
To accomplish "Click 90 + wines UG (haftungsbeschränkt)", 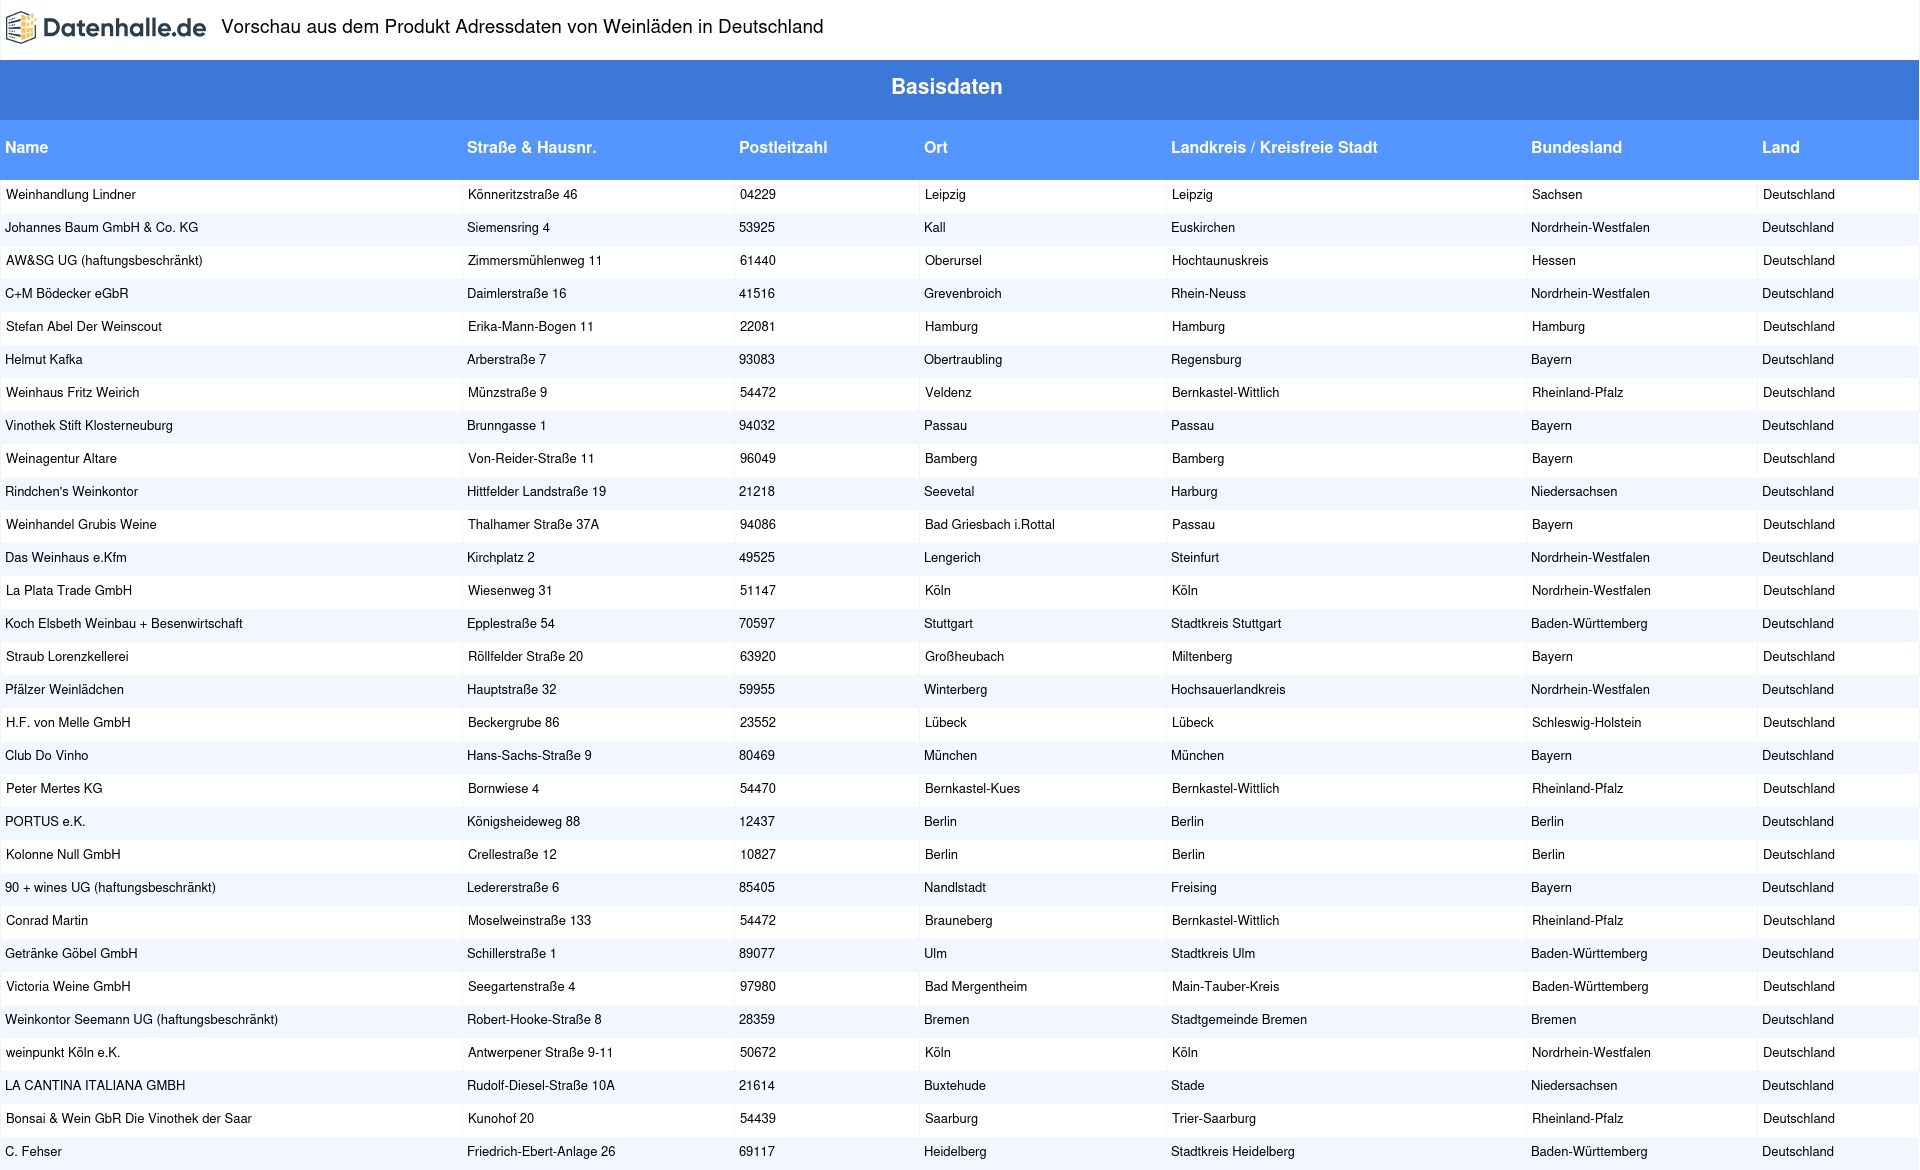I will 110,888.
